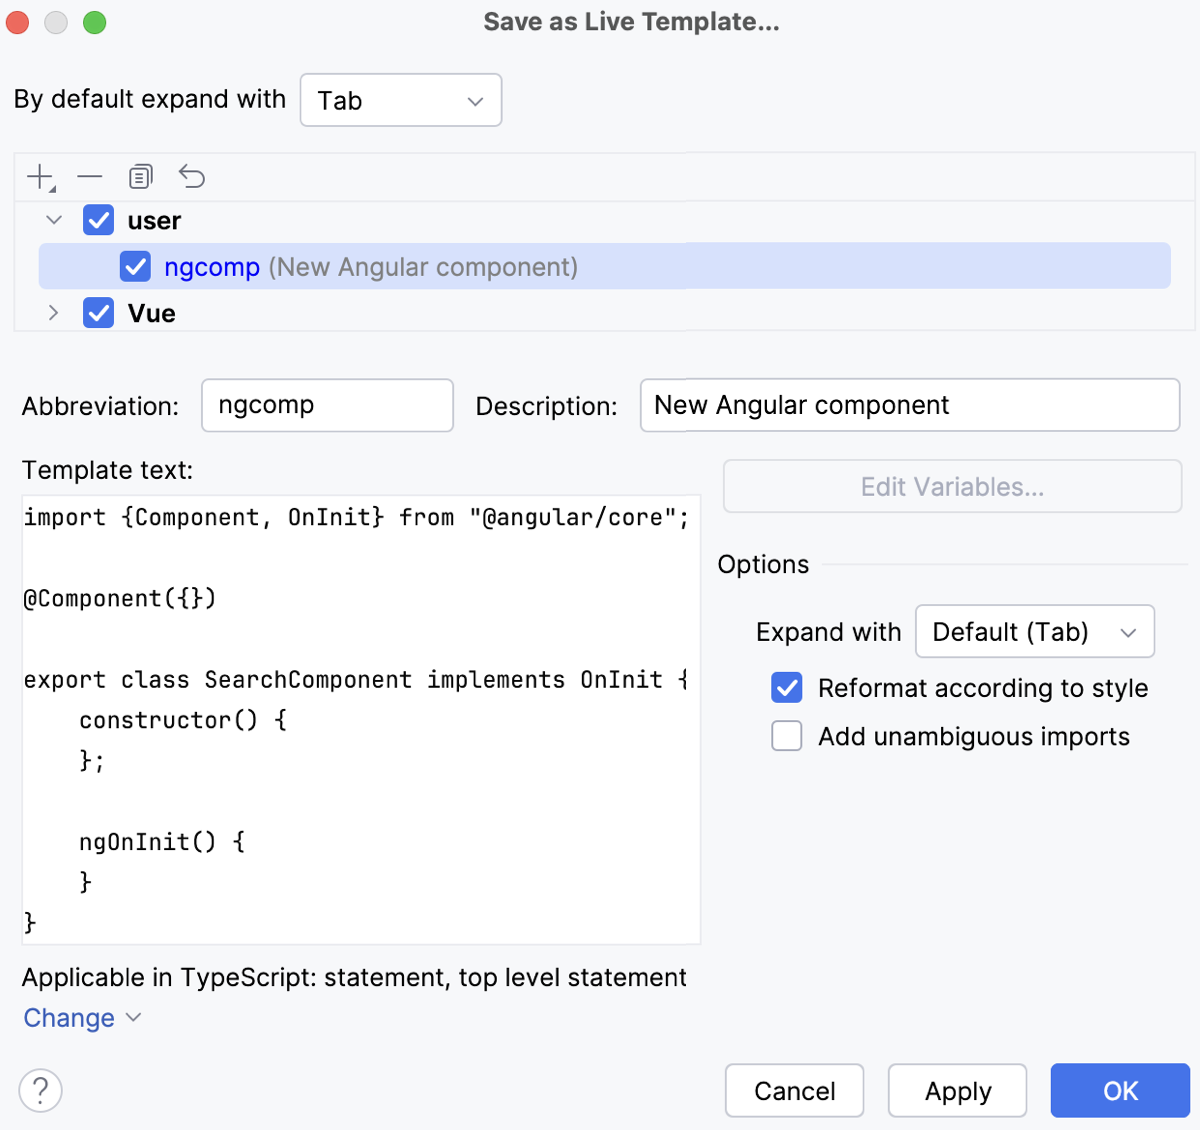Open the default expand with Tab dropdown
The image size is (1200, 1130).
(x=400, y=100)
